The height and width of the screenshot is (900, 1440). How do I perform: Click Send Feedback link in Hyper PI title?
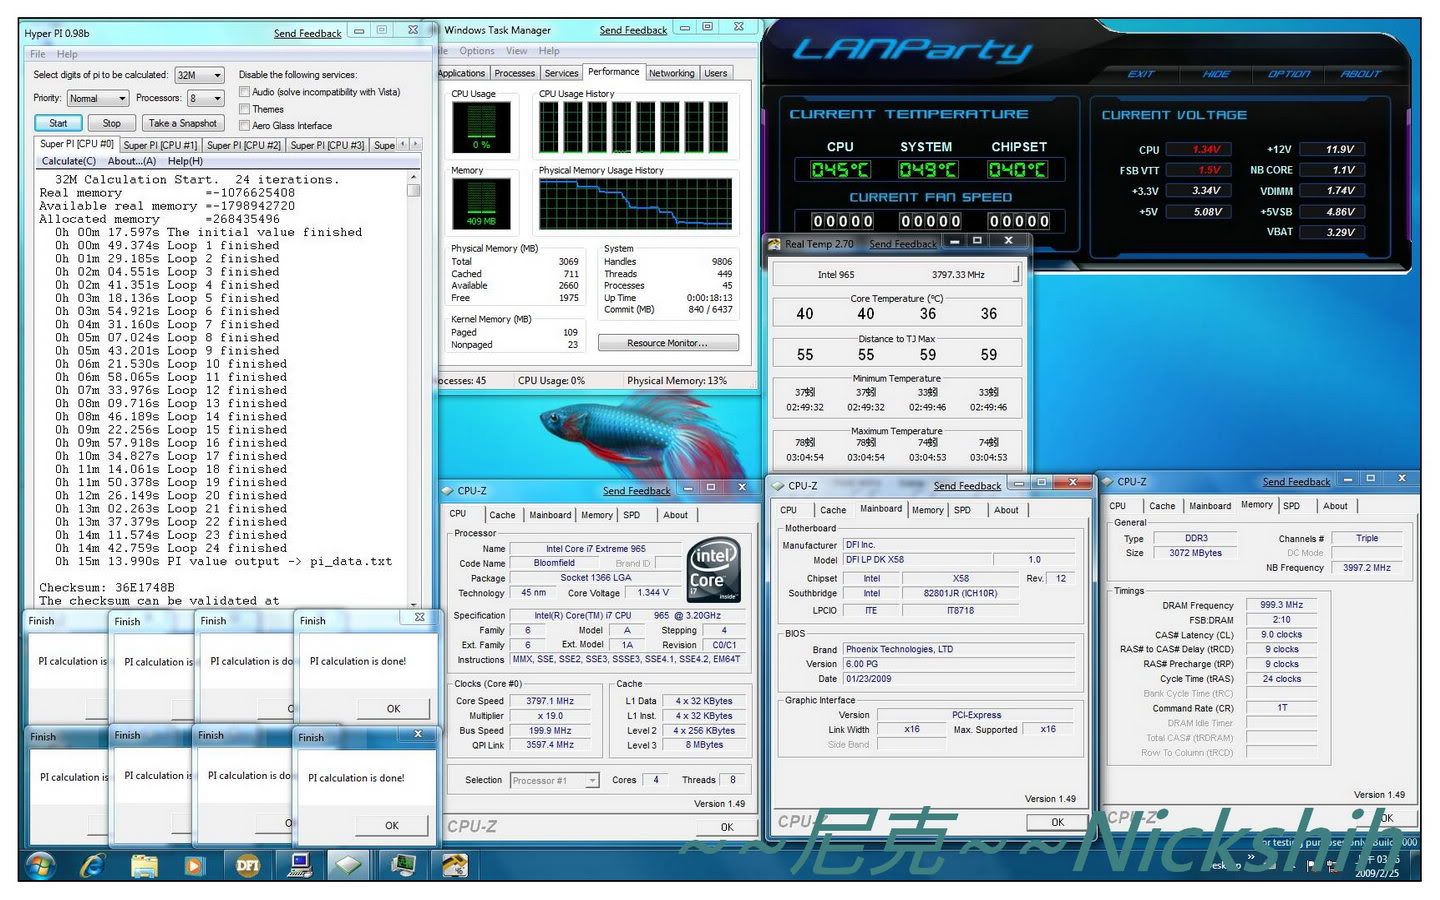[308, 33]
